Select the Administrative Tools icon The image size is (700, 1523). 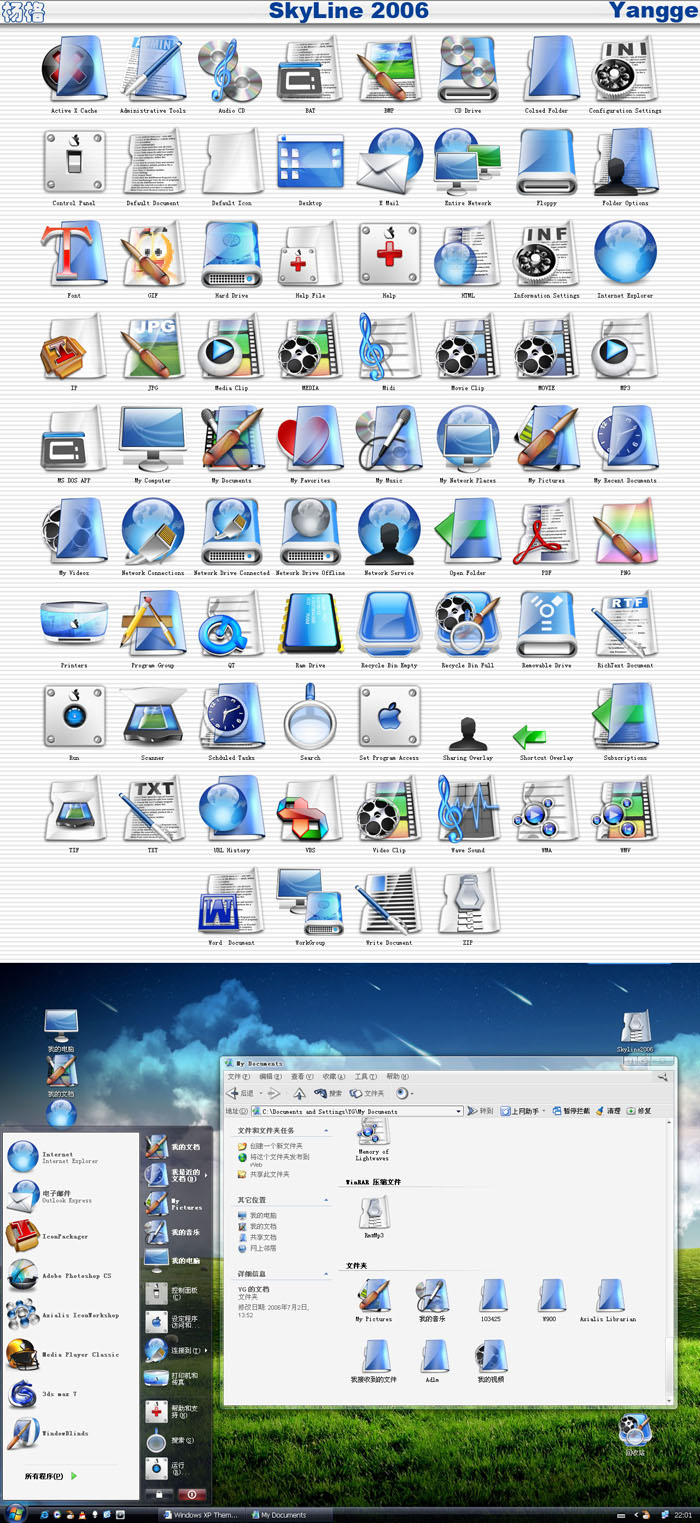[152, 68]
